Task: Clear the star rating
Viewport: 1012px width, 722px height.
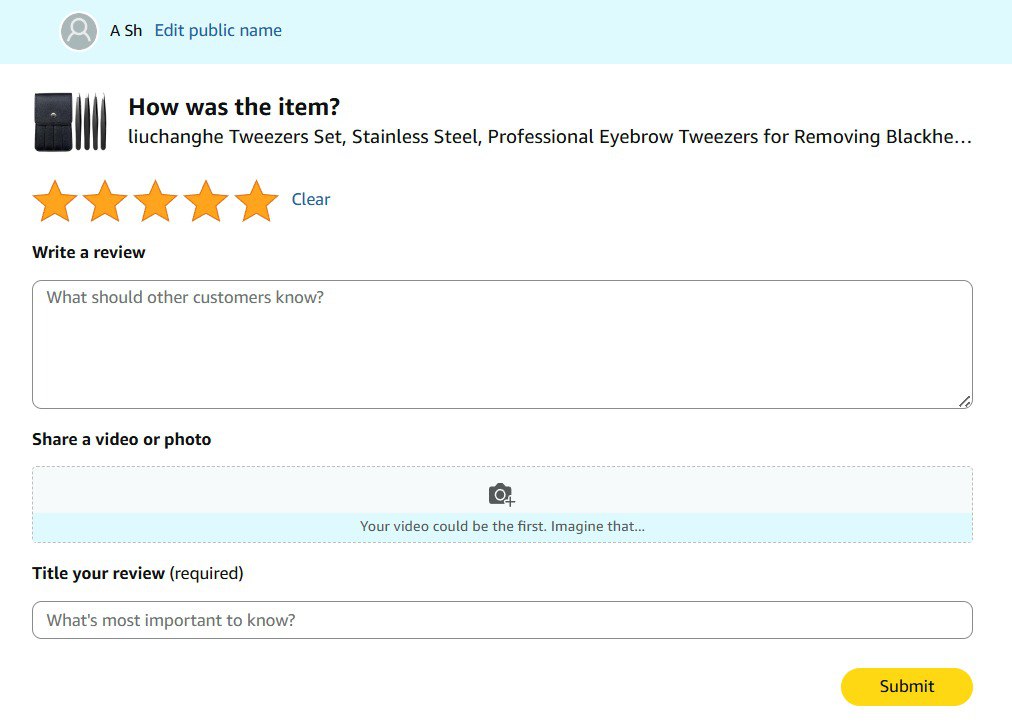Action: [311, 200]
